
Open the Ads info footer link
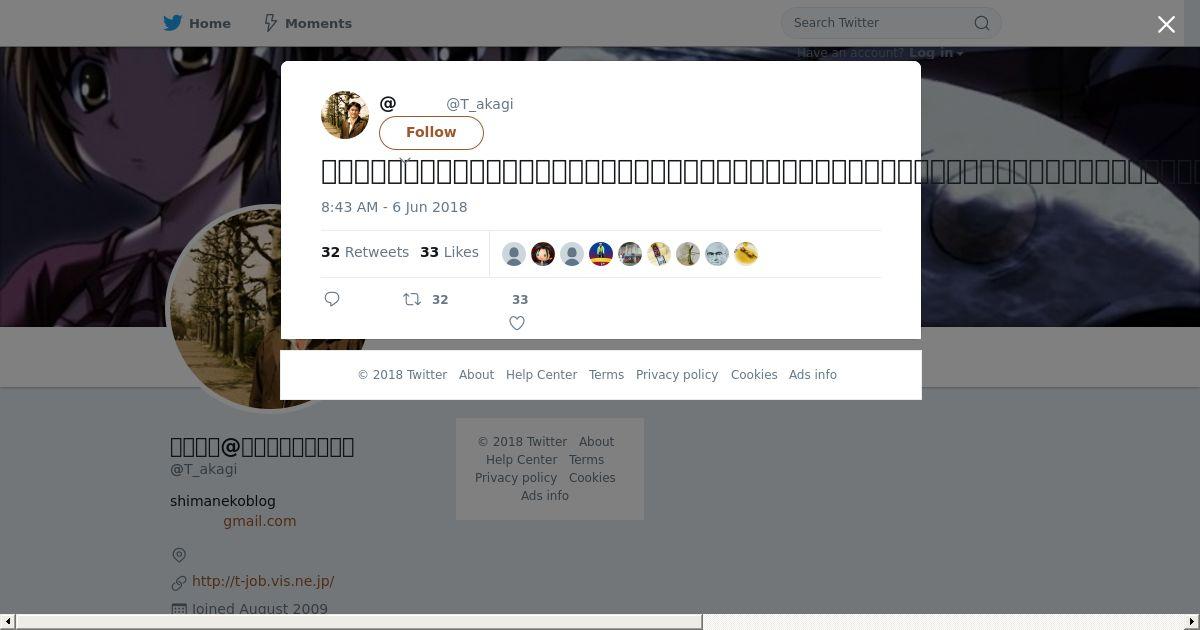[813, 375]
